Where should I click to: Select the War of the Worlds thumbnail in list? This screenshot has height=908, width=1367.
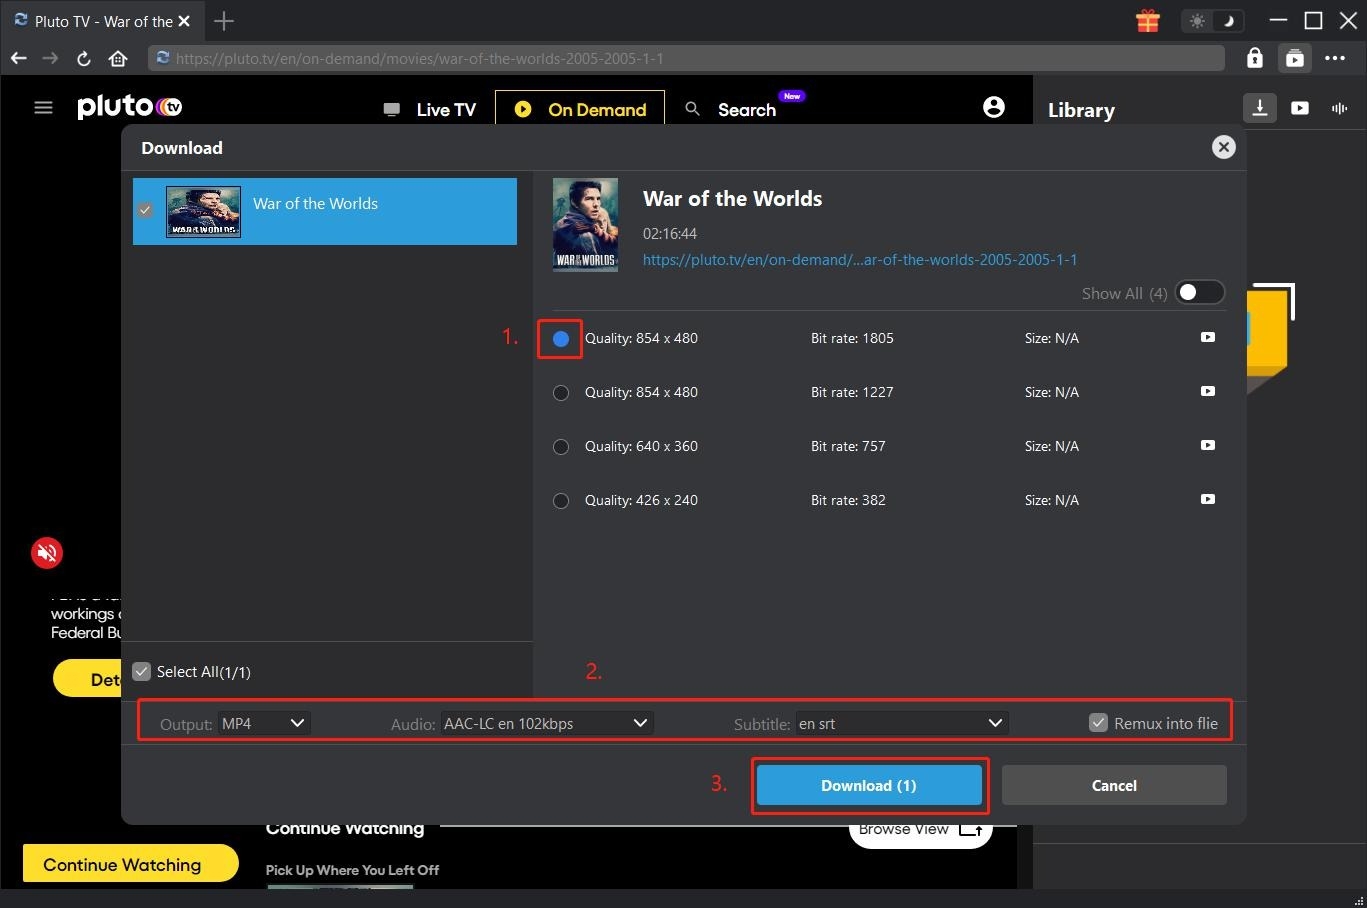pyautogui.click(x=204, y=211)
